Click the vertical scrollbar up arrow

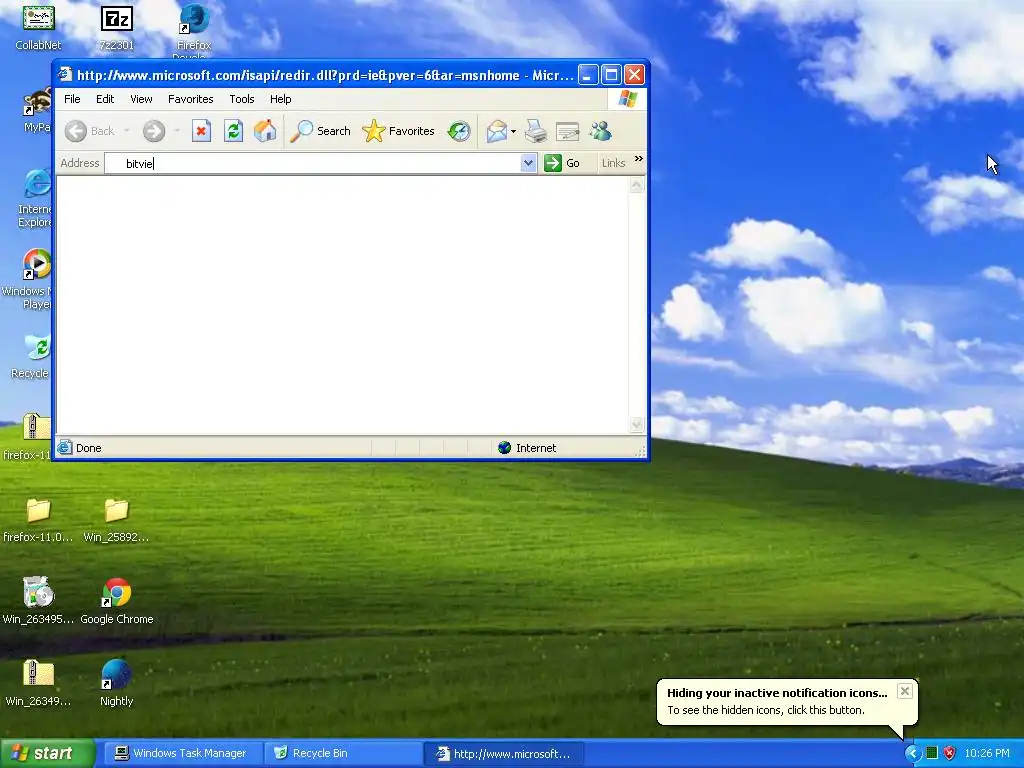(637, 186)
